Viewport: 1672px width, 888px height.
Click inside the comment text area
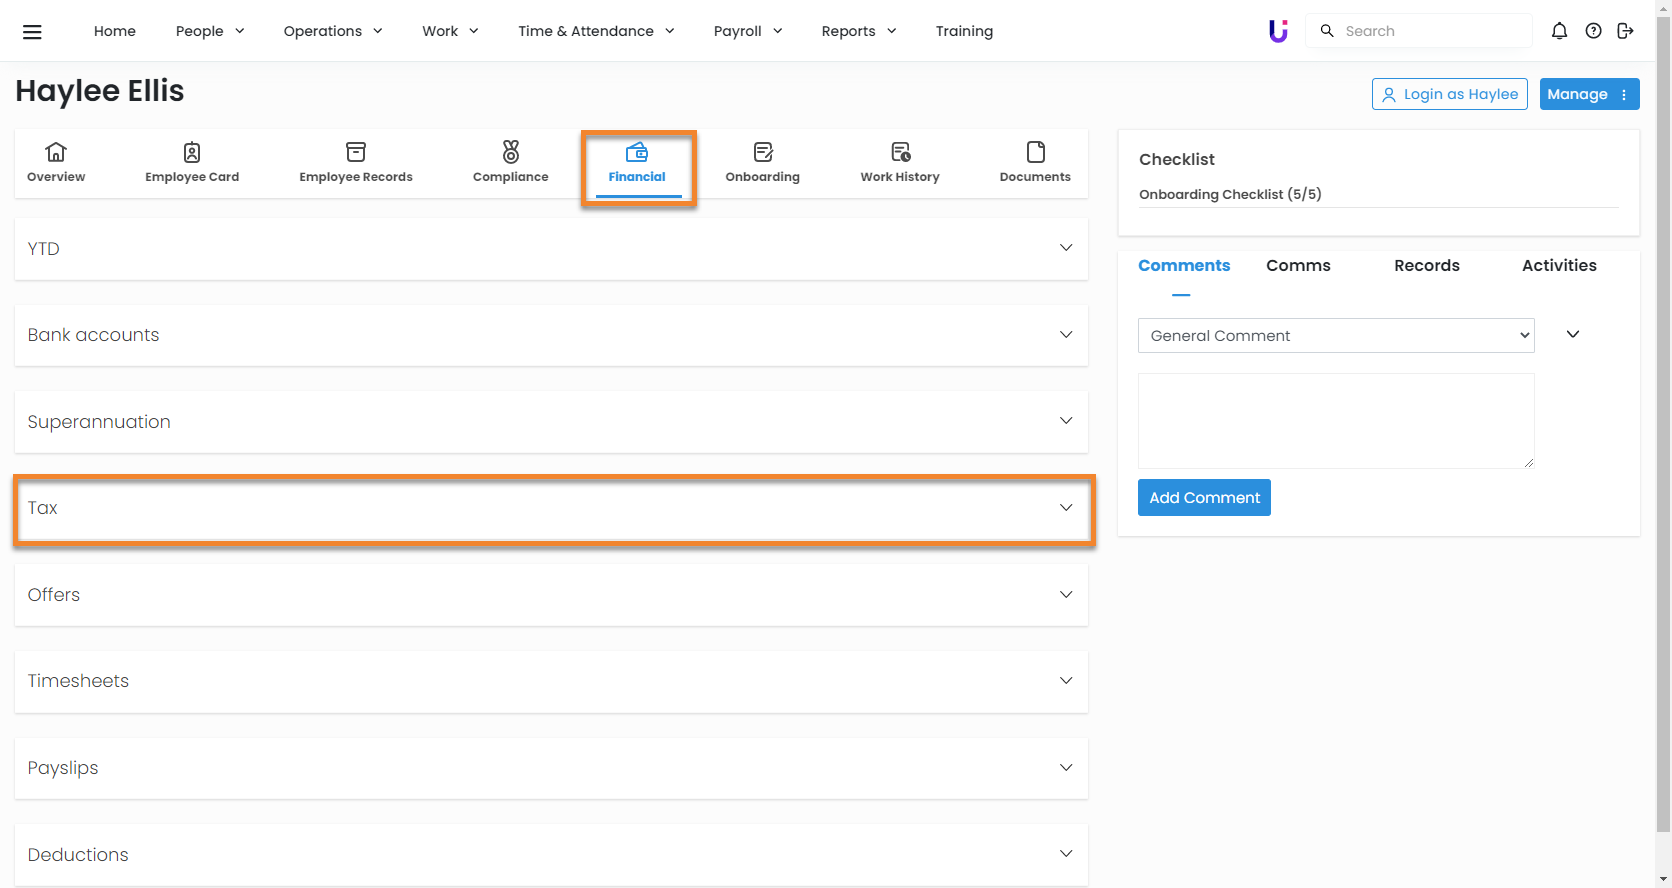[x=1336, y=420]
